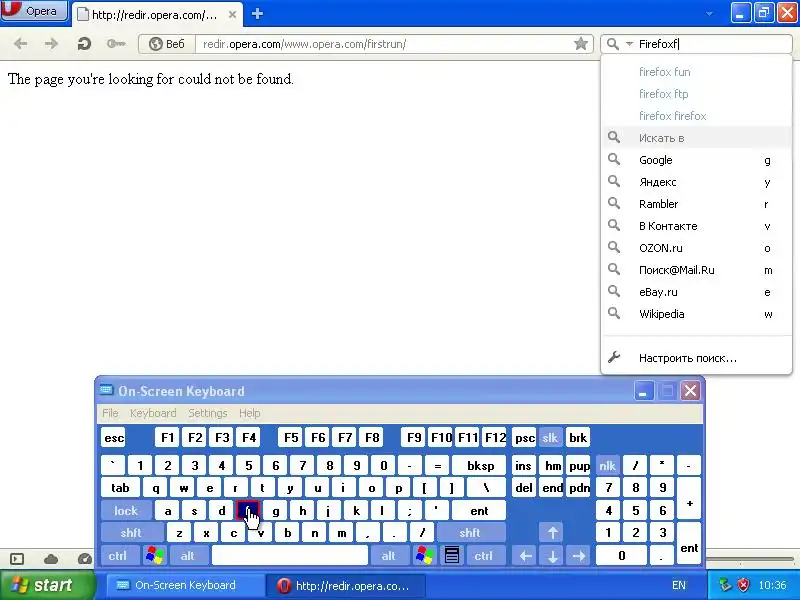The height and width of the screenshot is (600, 800).
Task: Open On-Screen Keyboard Help menu
Action: 249,413
